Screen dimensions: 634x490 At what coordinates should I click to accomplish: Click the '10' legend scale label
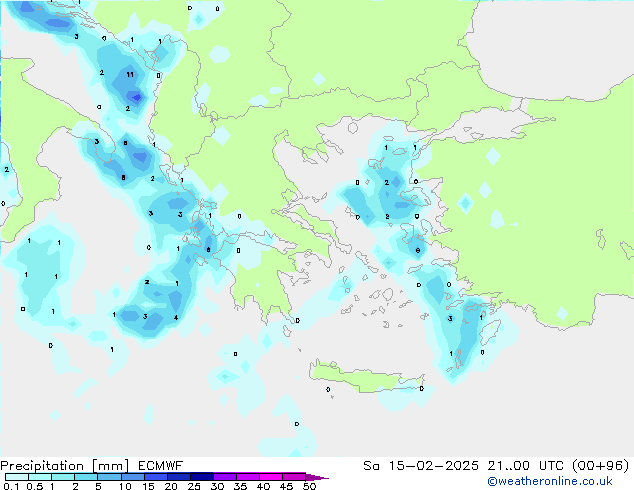click(125, 486)
